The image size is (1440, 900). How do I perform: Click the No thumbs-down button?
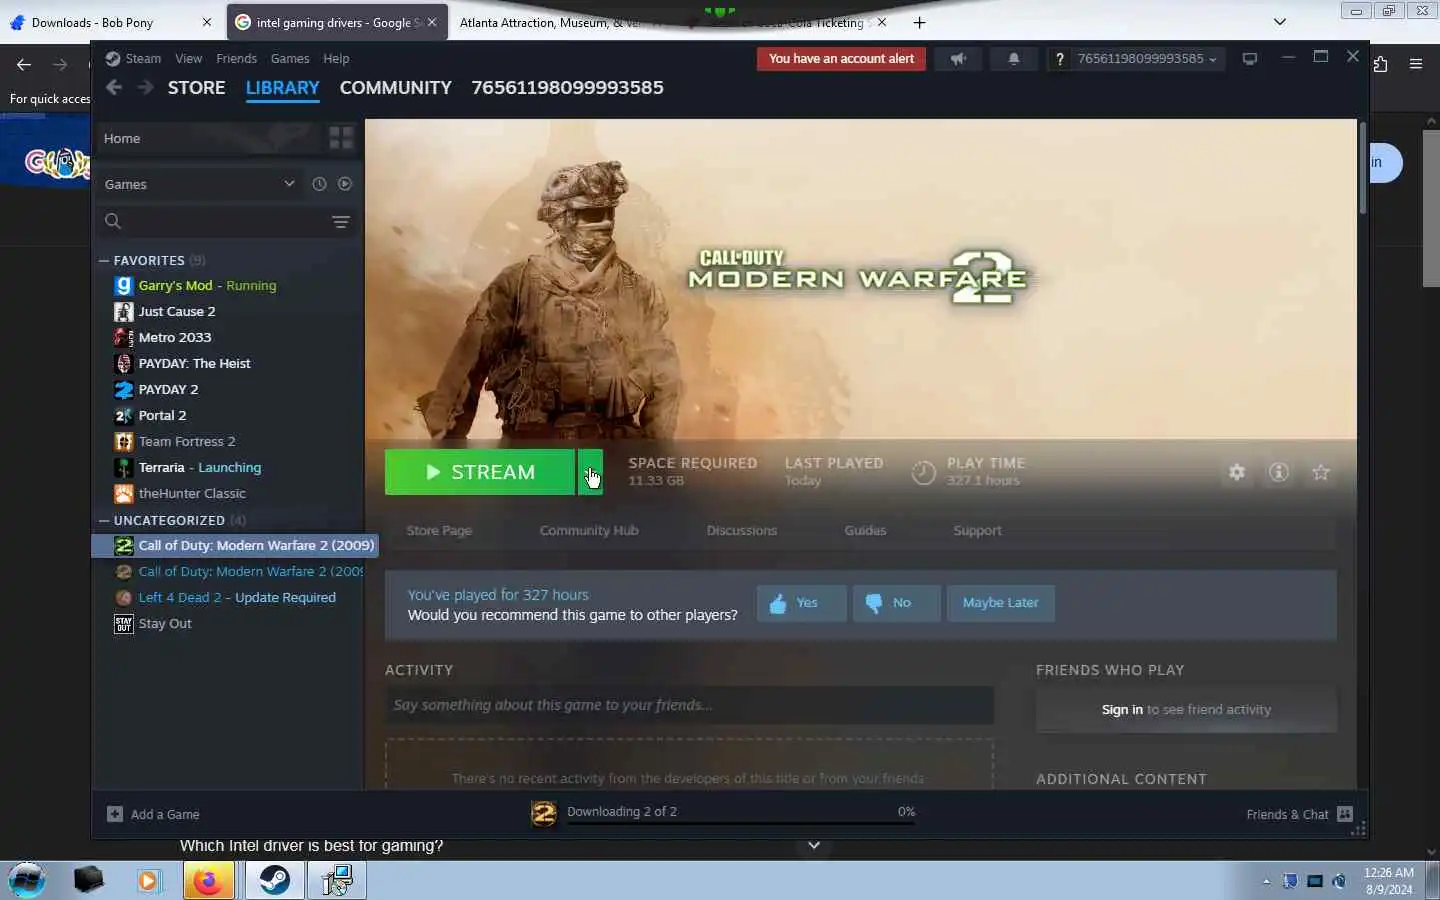pos(896,603)
